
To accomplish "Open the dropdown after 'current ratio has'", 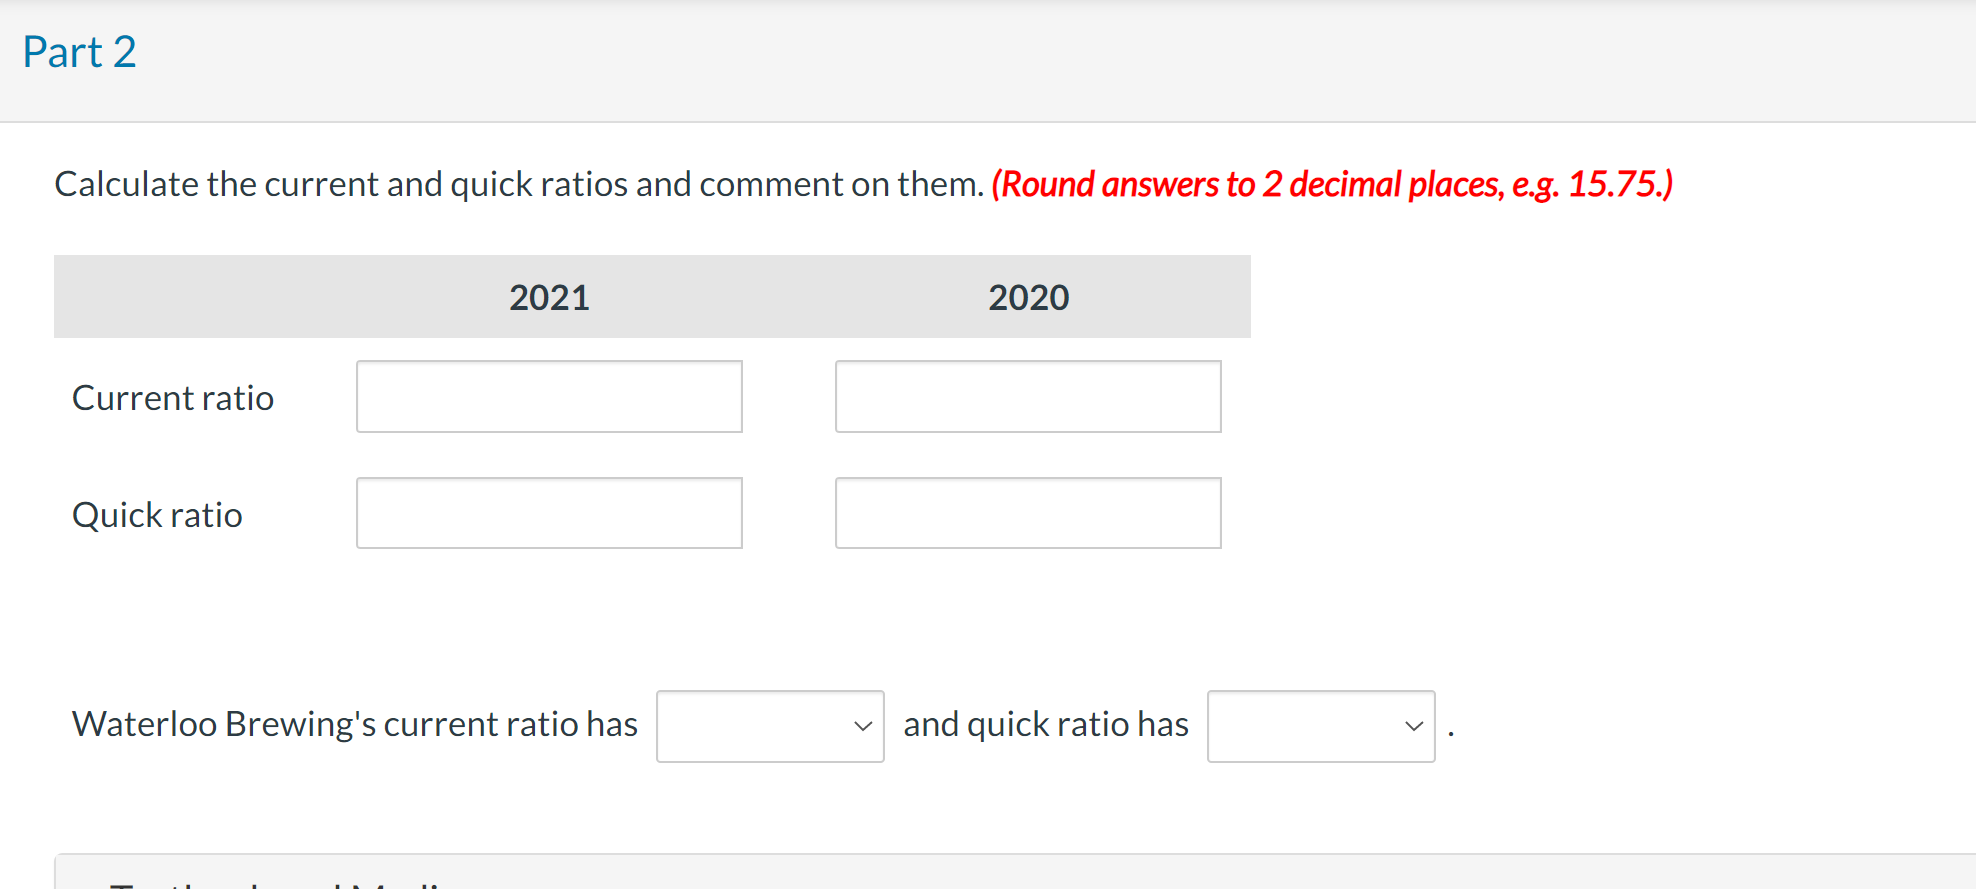I will (770, 726).
